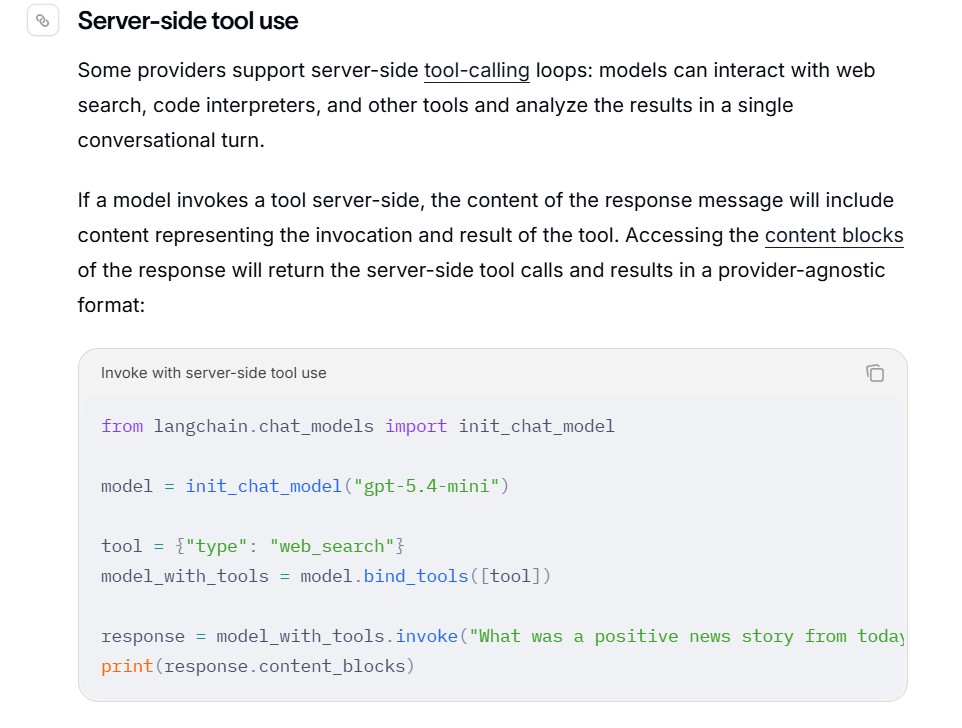Click the paragraph starting 'If a model invokes'
The image size is (962, 728).
point(491,253)
